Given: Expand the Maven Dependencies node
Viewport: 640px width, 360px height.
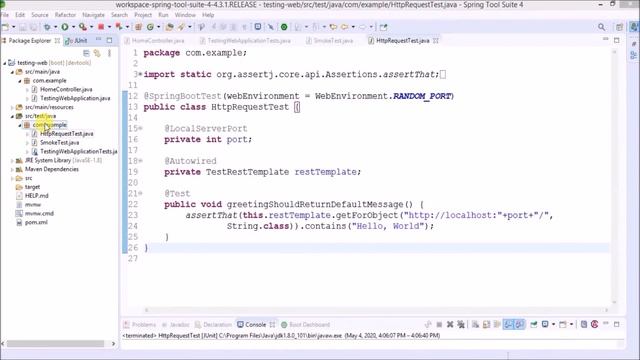Looking at the screenshot, I should [x=12, y=169].
